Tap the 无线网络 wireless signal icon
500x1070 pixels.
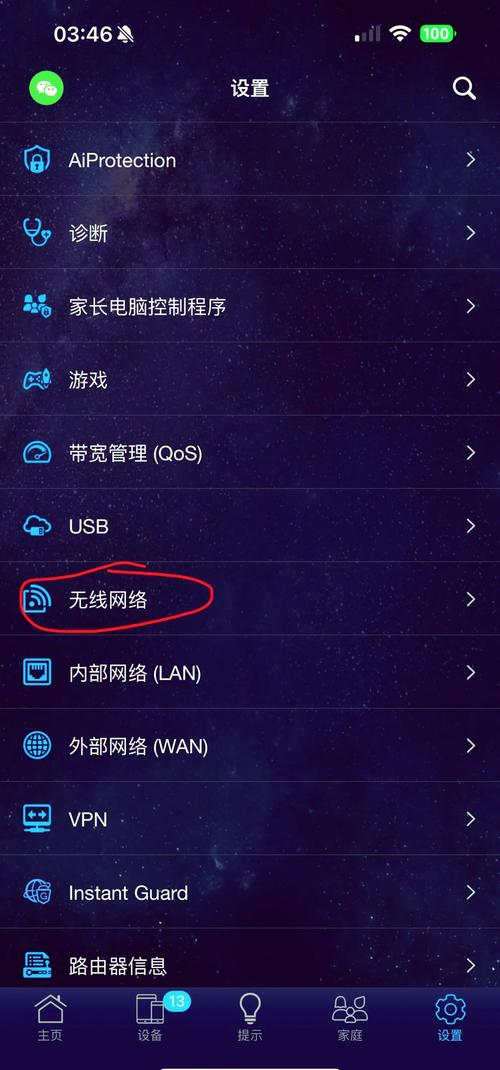coord(36,600)
